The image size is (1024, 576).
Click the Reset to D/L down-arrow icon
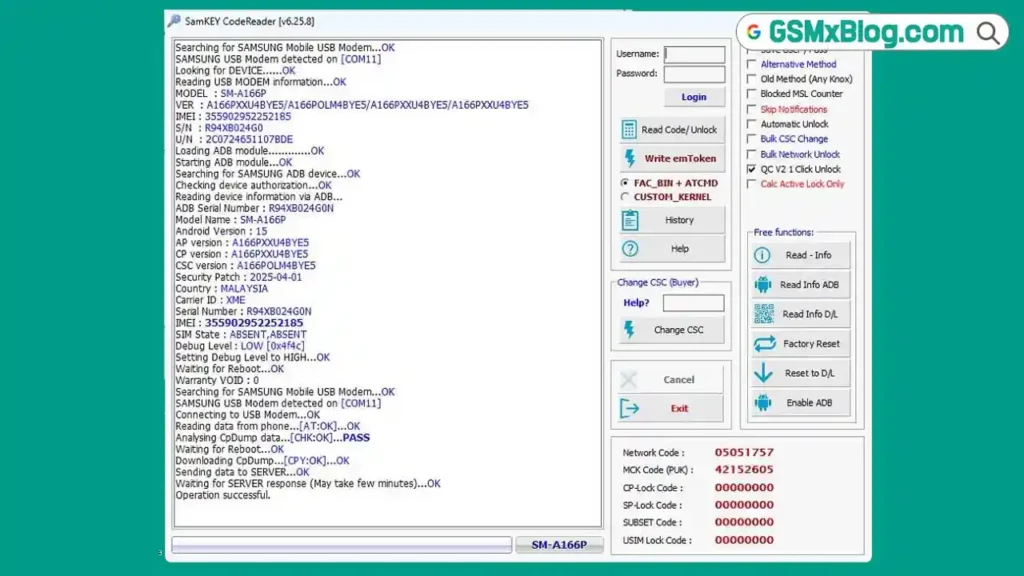click(763, 373)
